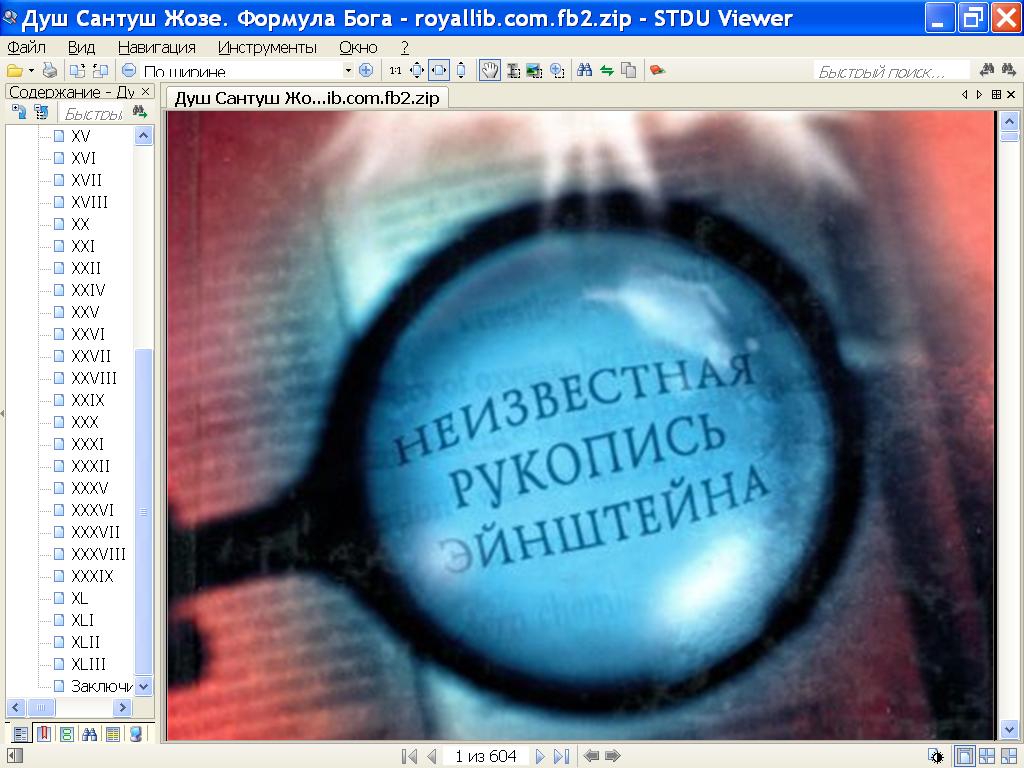Print the document using the printer icon
Screen dimensions: 1024x768
tap(50, 71)
